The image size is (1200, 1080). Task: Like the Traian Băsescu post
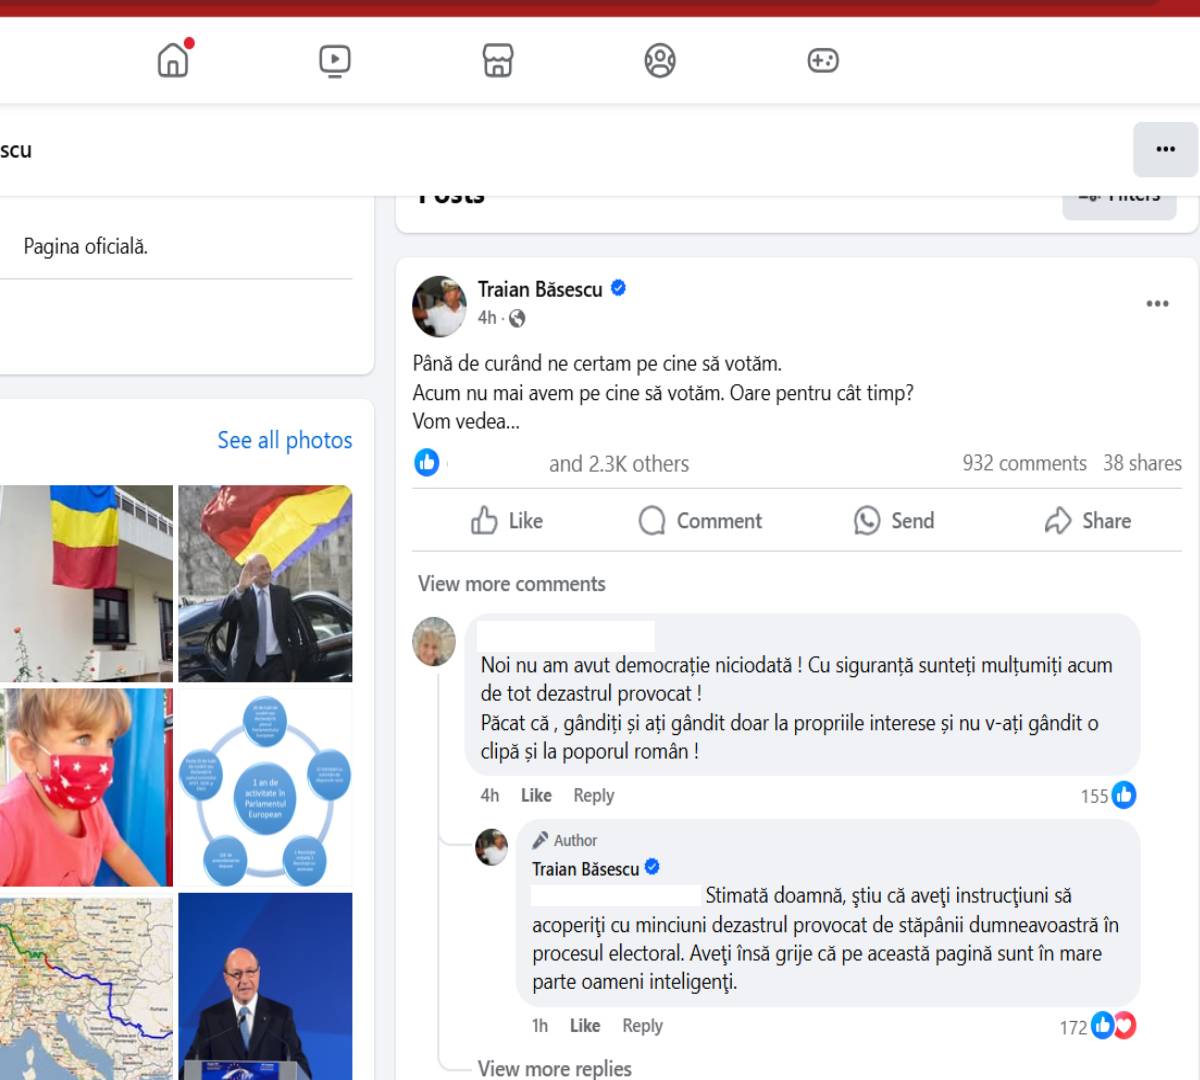(x=507, y=521)
